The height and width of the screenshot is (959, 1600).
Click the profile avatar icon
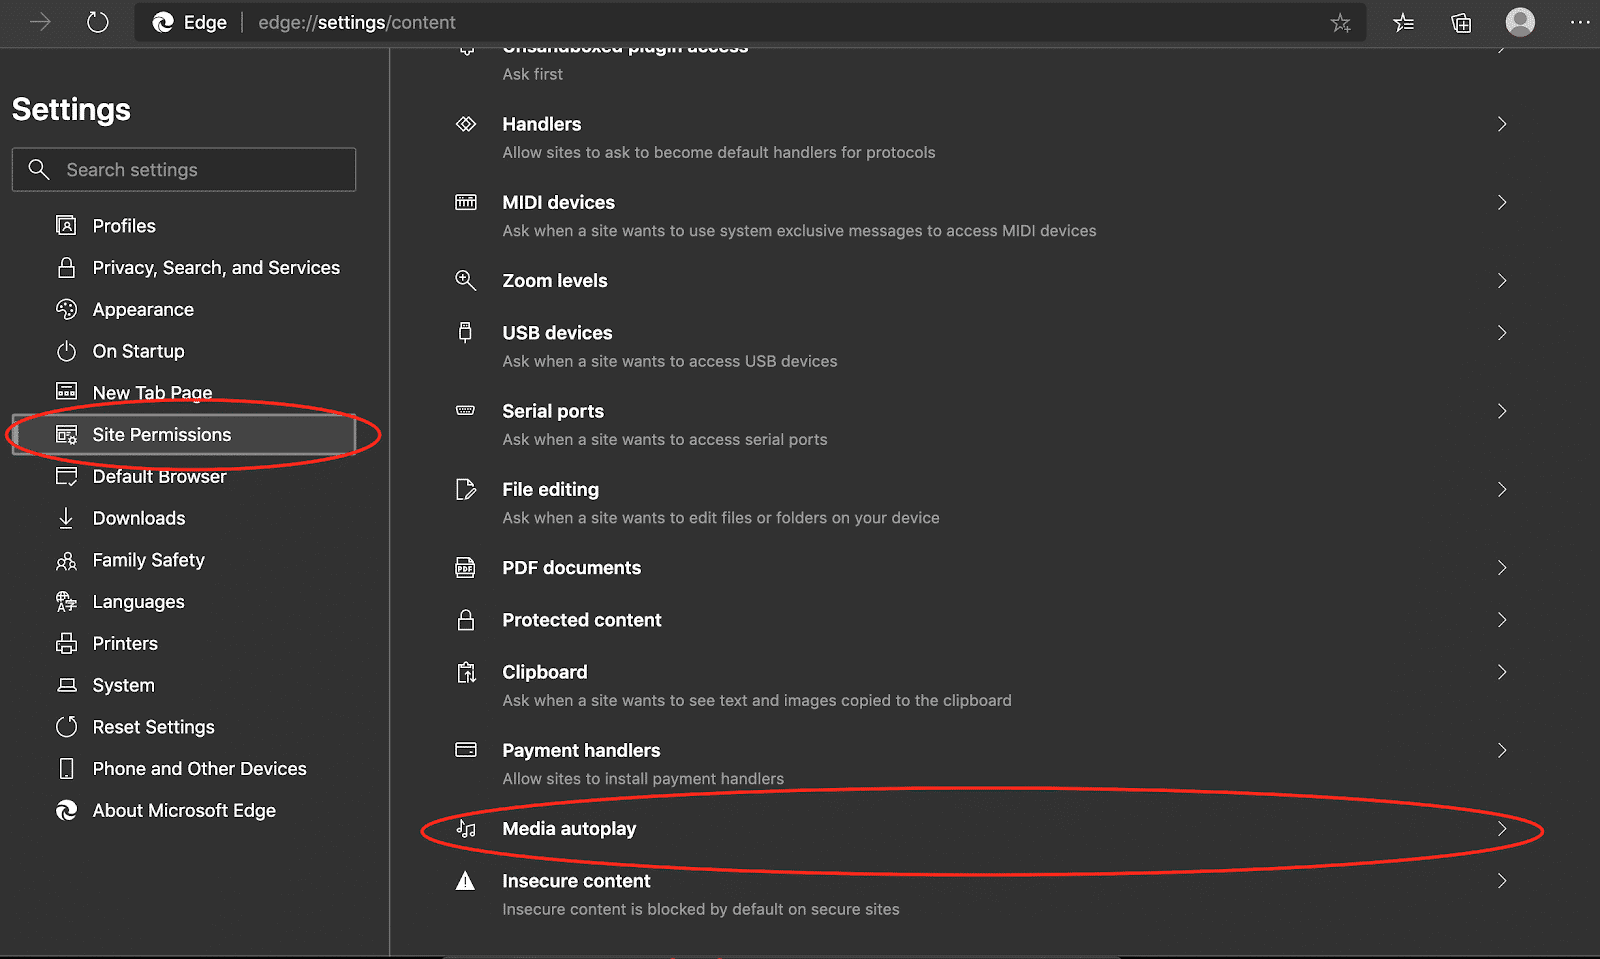tap(1519, 22)
